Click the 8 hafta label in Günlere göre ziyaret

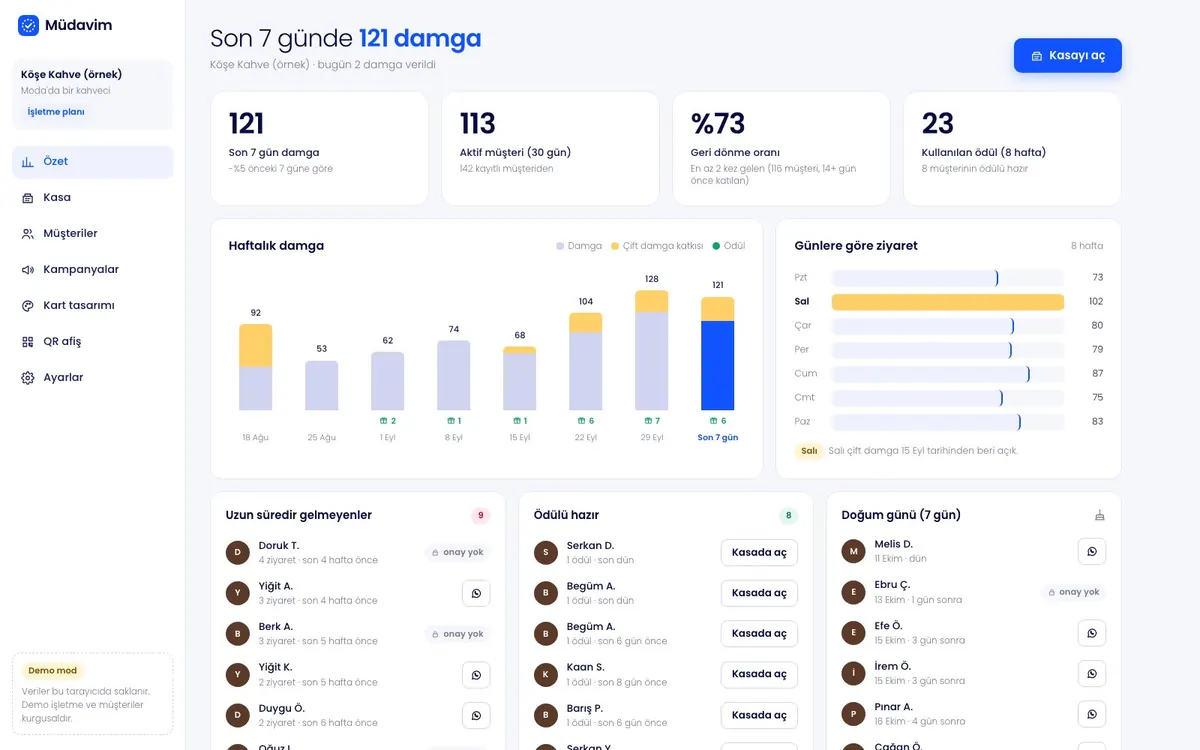point(1087,246)
